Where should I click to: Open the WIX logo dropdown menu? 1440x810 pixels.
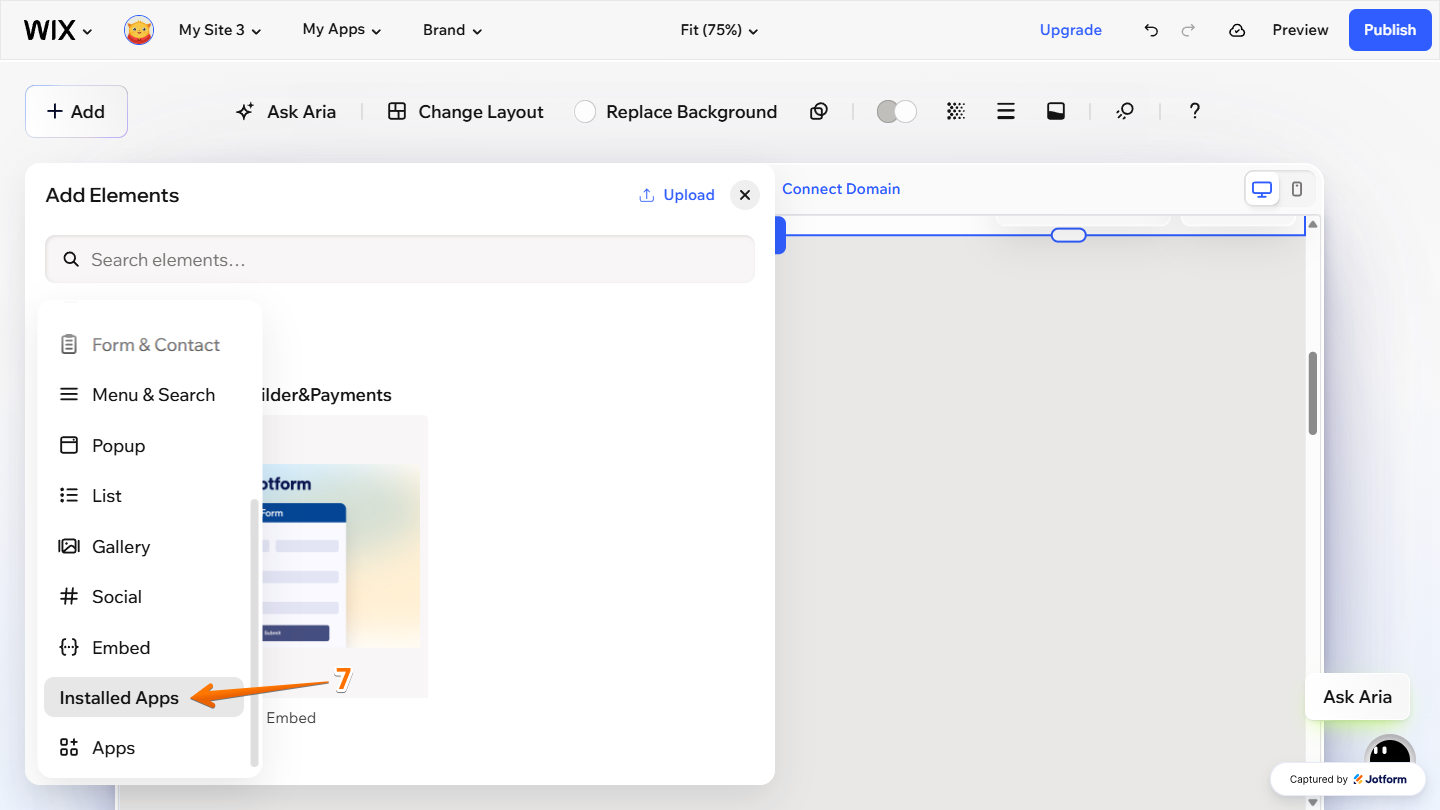click(58, 30)
